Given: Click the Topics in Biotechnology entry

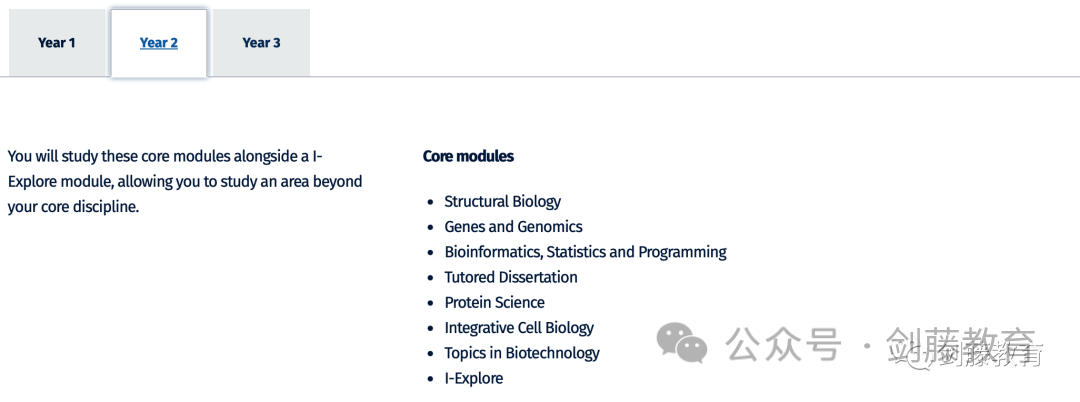Looking at the screenshot, I should (x=522, y=353).
